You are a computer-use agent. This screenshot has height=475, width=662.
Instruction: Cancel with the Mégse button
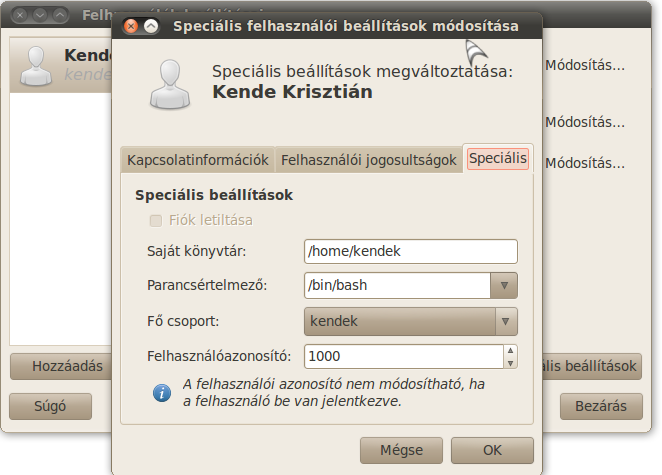tap(401, 450)
